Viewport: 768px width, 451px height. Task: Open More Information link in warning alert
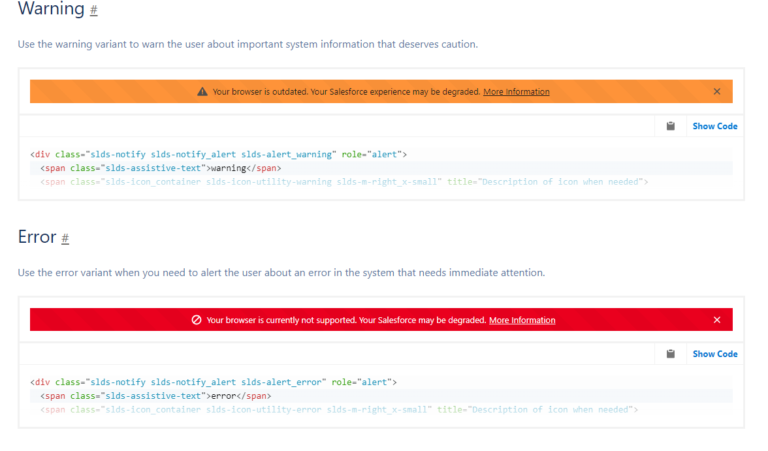(x=516, y=92)
